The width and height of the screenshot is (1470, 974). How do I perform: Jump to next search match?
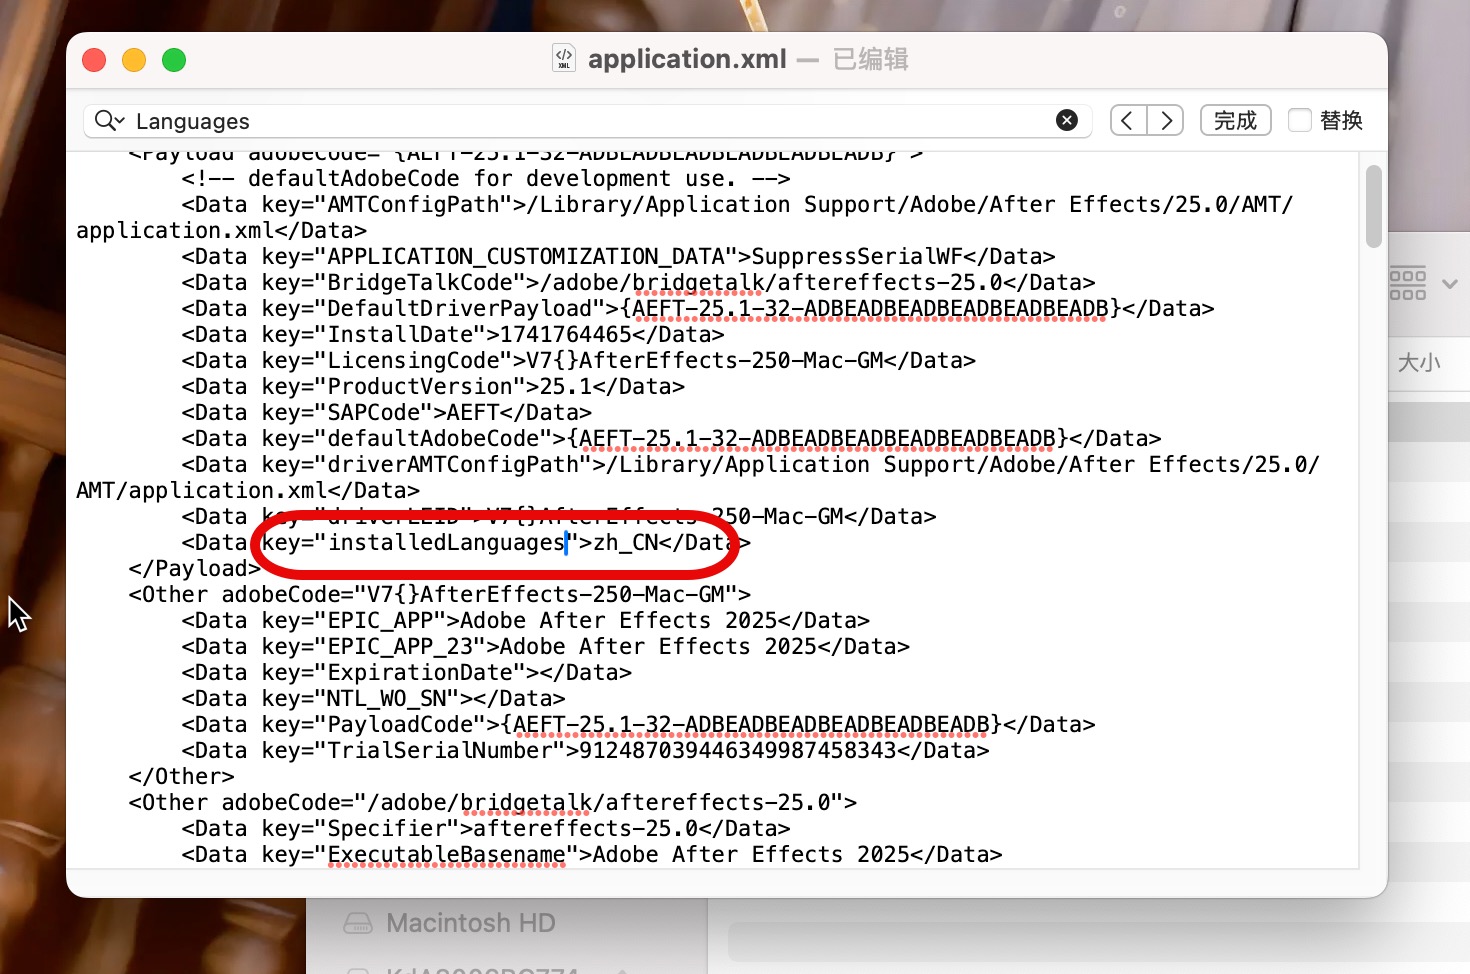point(1166,121)
